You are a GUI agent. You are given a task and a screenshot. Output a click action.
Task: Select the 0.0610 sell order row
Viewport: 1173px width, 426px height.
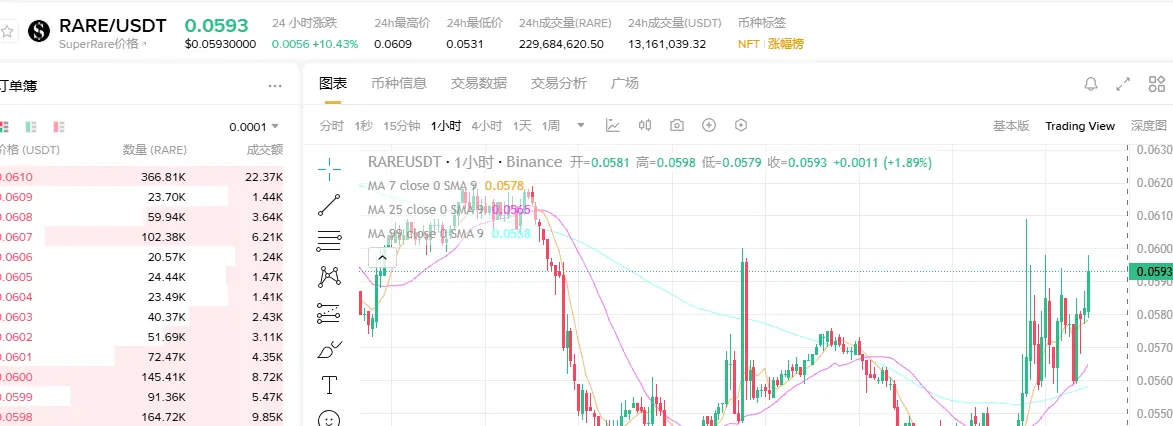[x=142, y=177]
